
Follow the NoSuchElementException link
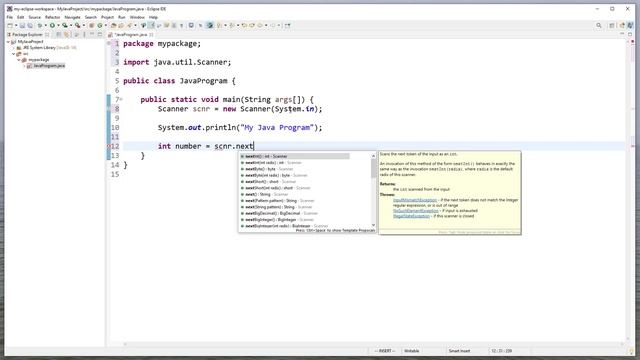(x=416, y=211)
